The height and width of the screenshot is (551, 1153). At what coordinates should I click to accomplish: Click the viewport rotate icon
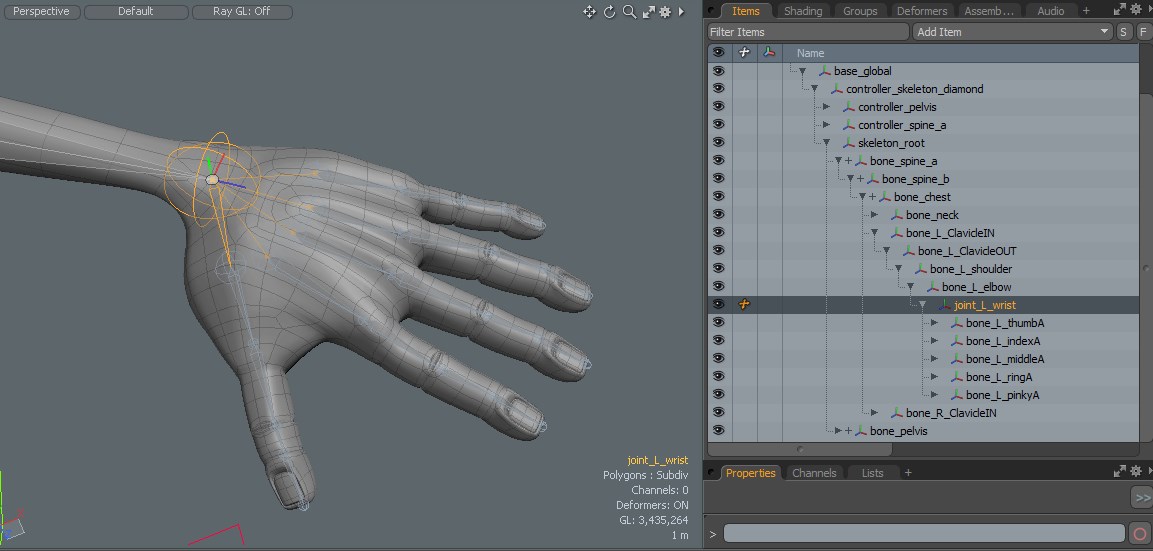610,12
